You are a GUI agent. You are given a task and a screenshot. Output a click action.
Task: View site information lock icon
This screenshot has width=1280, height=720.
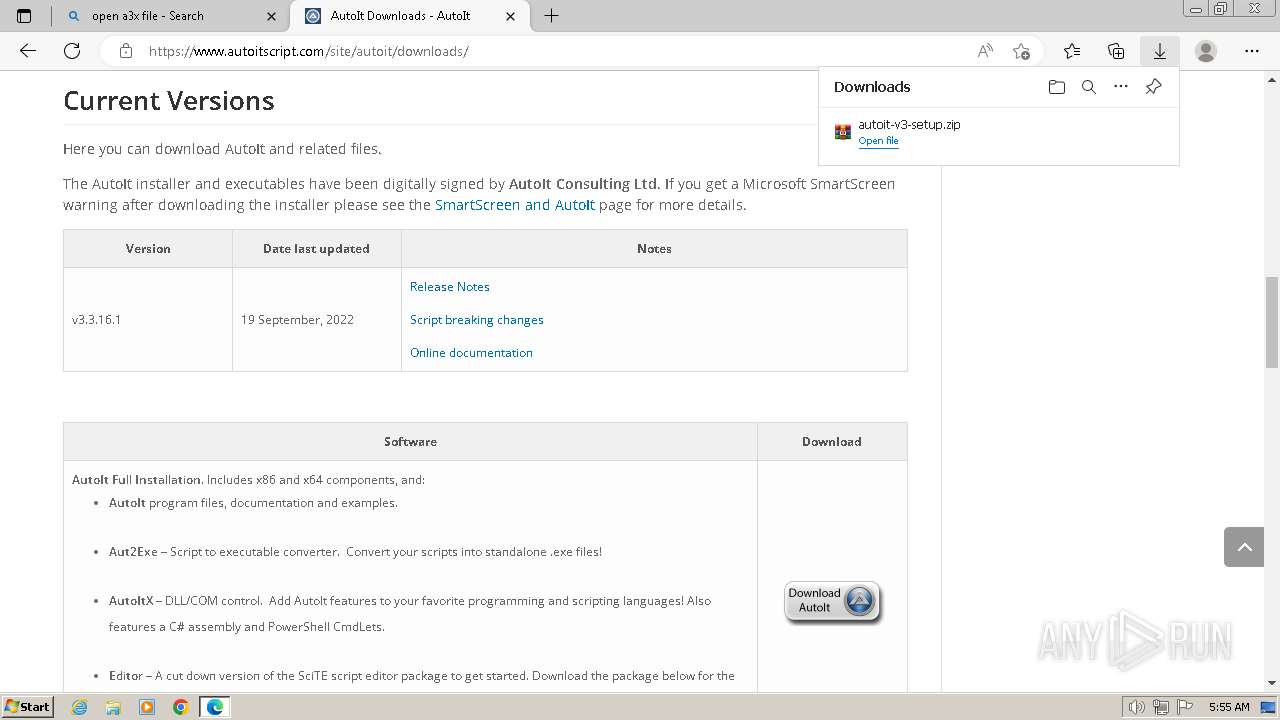coord(126,51)
